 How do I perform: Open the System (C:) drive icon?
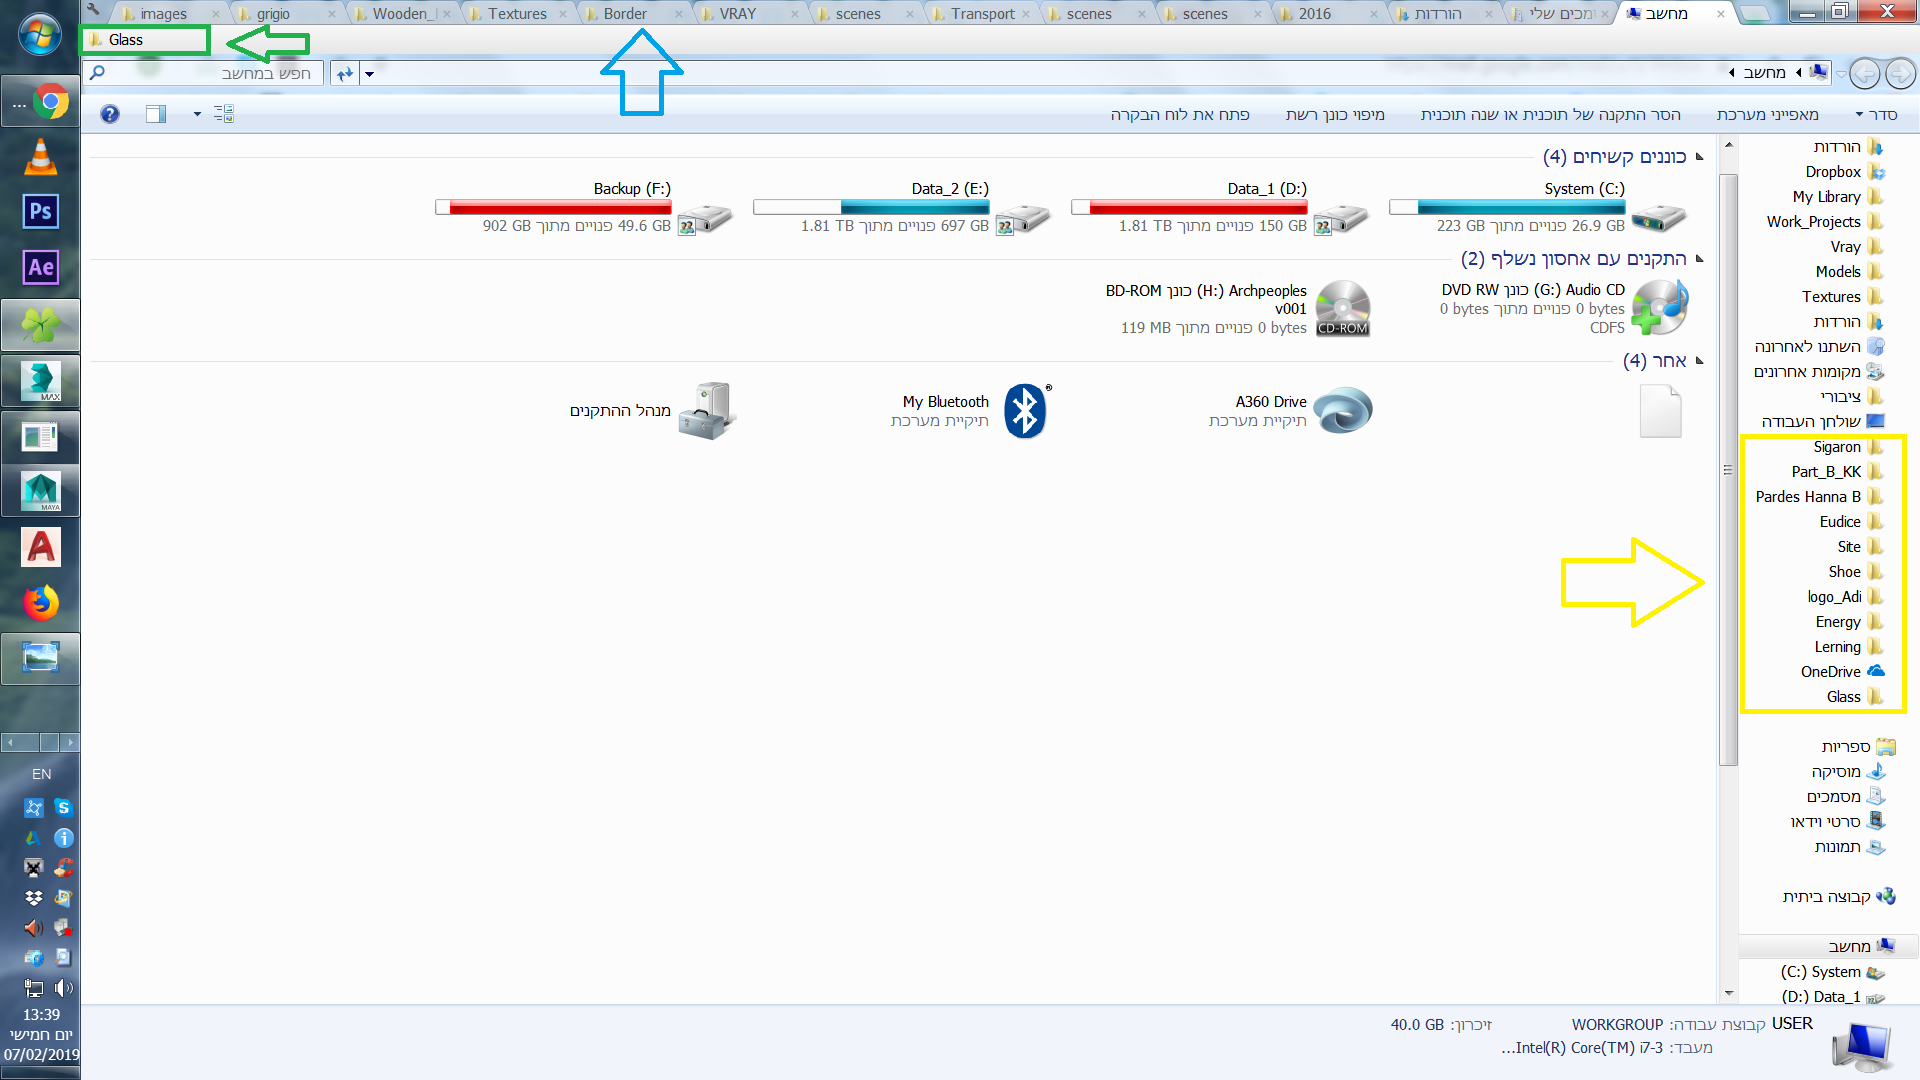point(1658,217)
